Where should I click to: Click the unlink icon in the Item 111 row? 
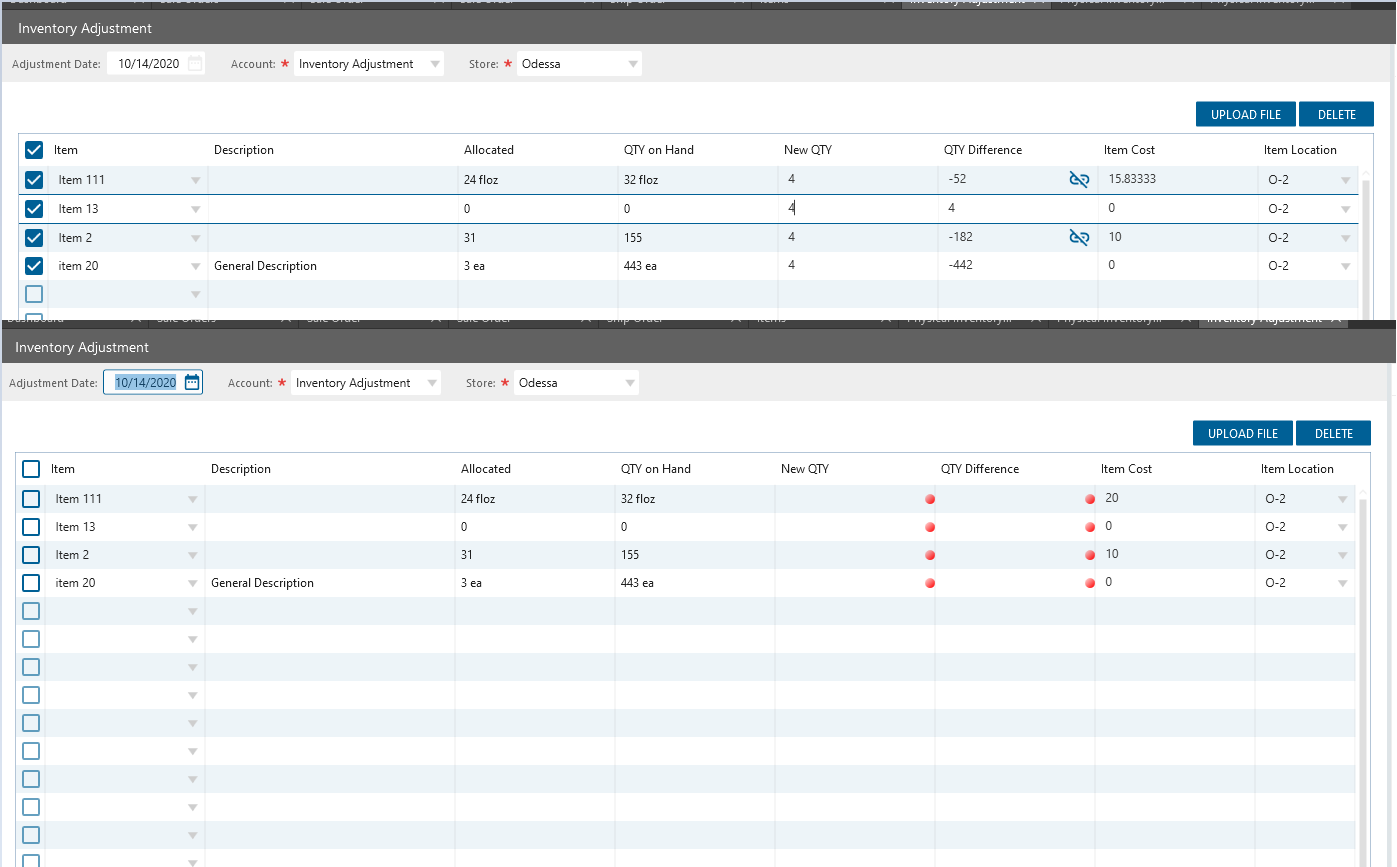click(1079, 180)
